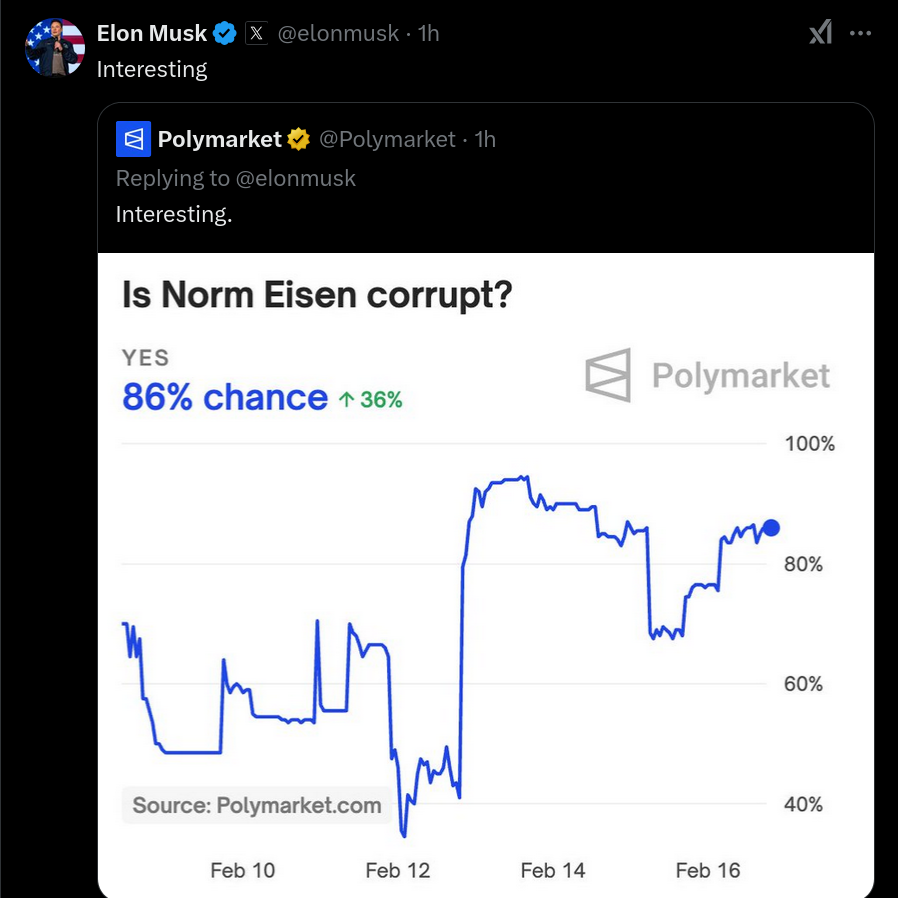Open the Elon Musk display name link
898x898 pixels.
[152, 33]
